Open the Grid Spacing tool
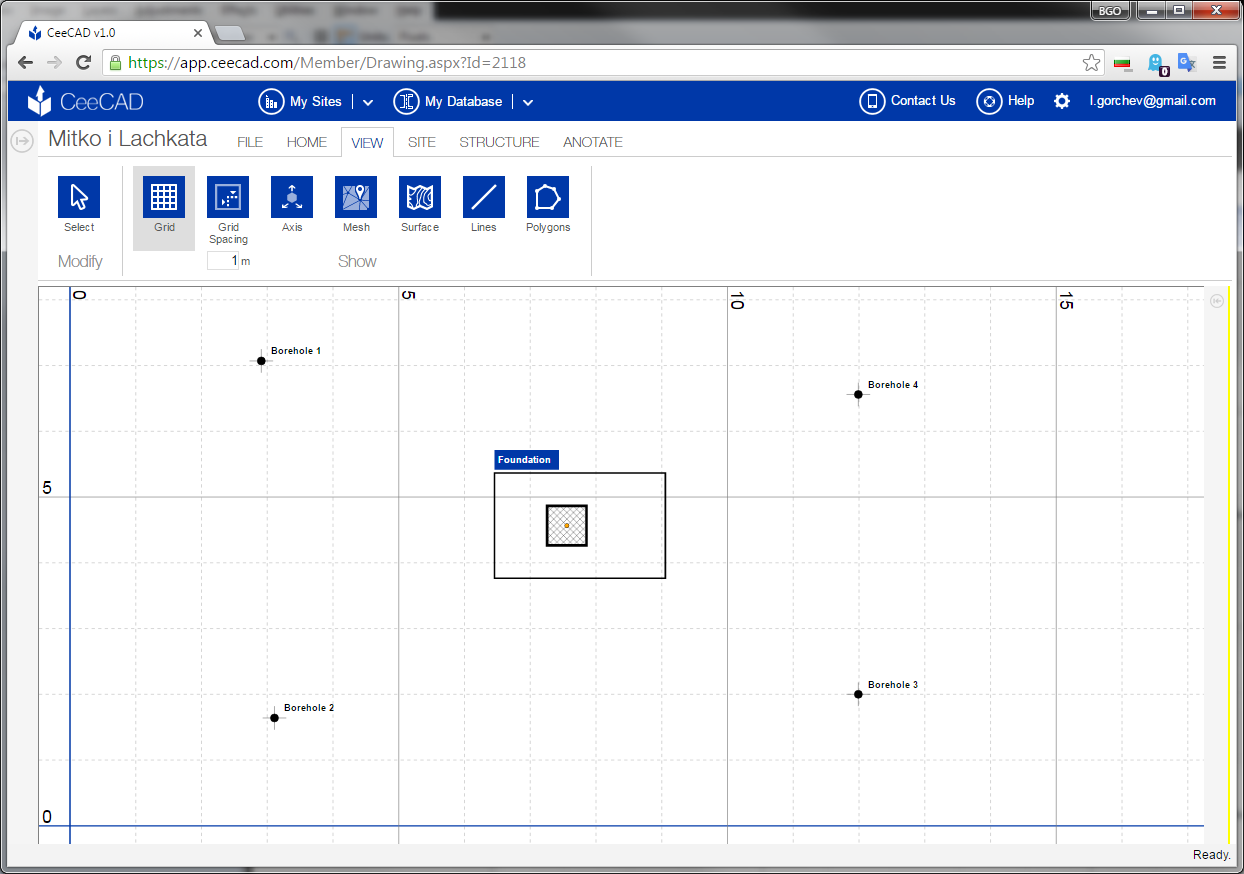The width and height of the screenshot is (1244, 874). pos(228,197)
